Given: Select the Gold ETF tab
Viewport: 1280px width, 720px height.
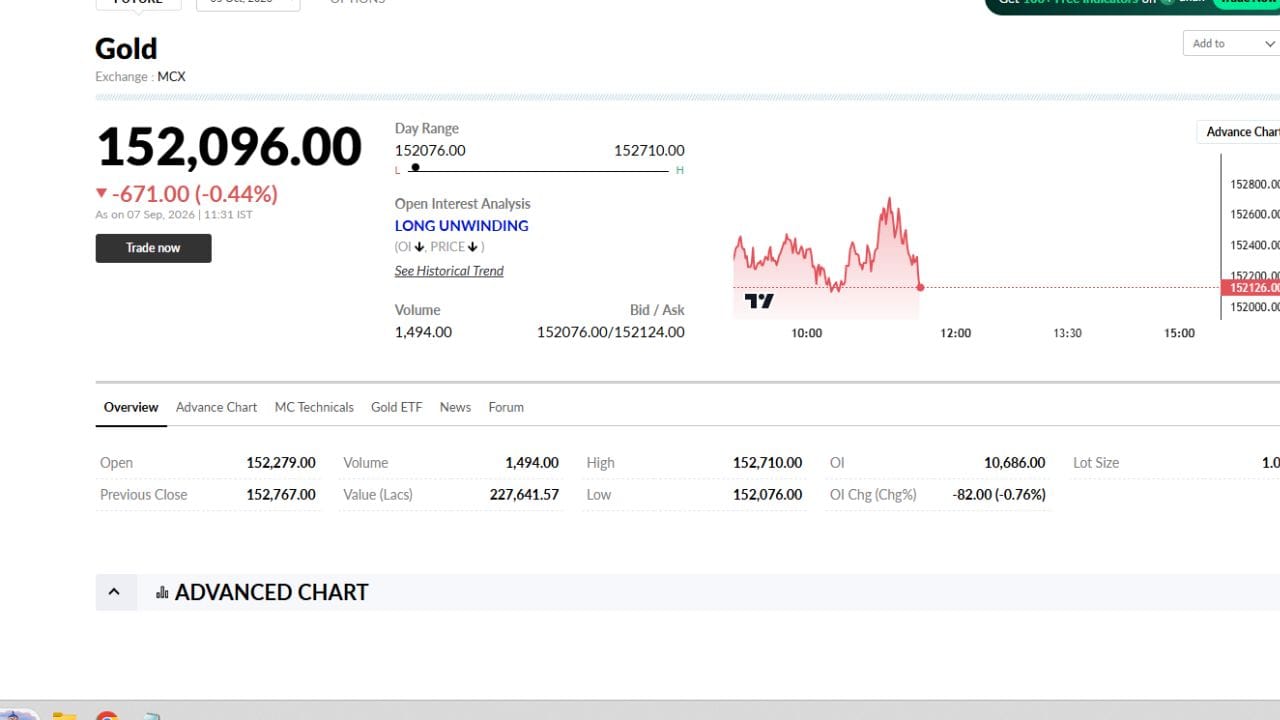Looking at the screenshot, I should 396,407.
